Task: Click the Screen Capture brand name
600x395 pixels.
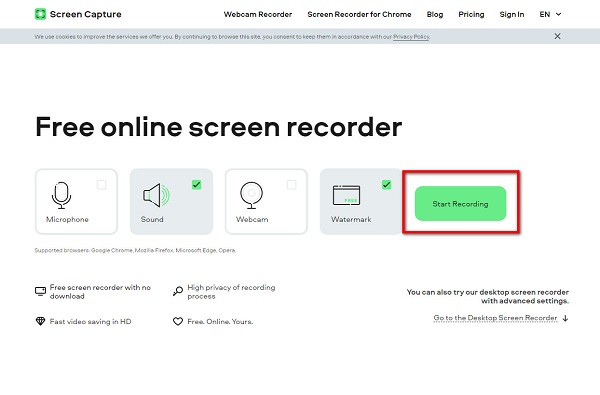Action: coord(86,14)
